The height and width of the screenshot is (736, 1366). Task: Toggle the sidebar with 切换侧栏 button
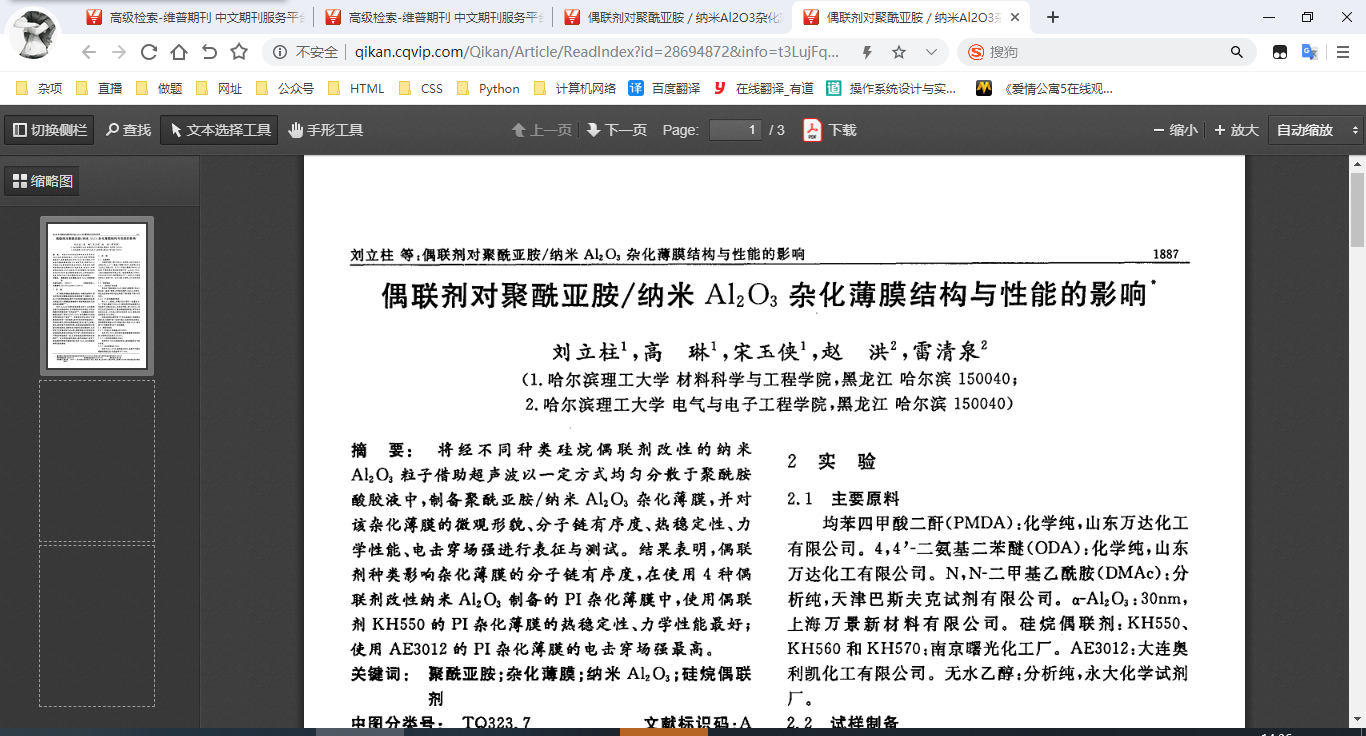tap(49, 130)
